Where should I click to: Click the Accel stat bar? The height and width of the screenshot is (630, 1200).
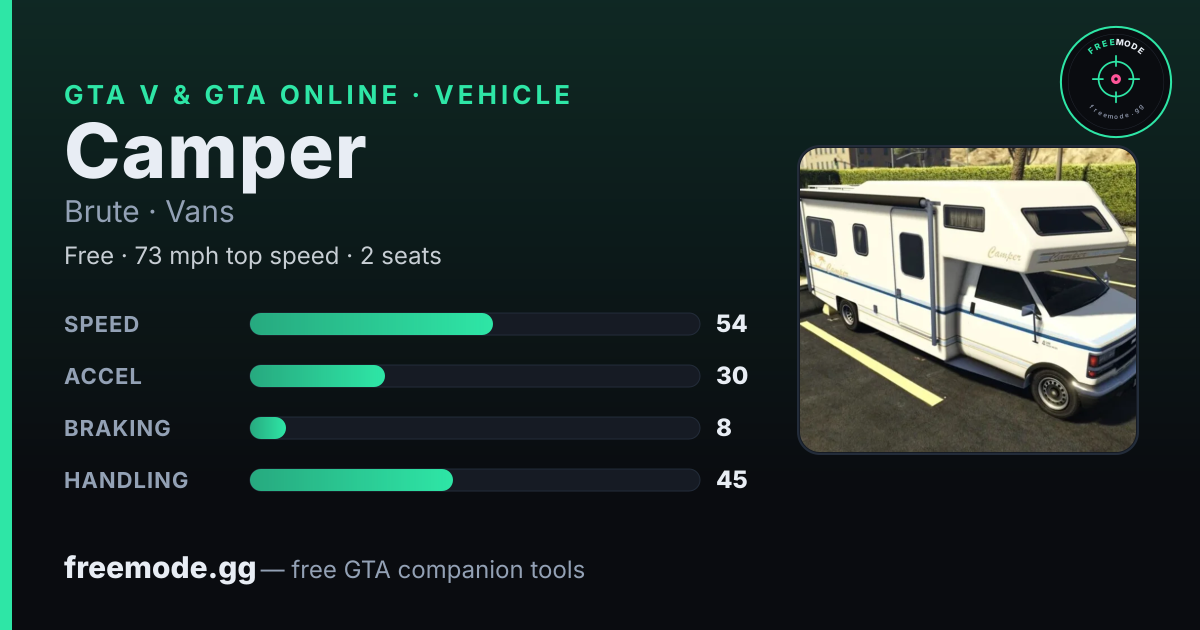coord(474,376)
